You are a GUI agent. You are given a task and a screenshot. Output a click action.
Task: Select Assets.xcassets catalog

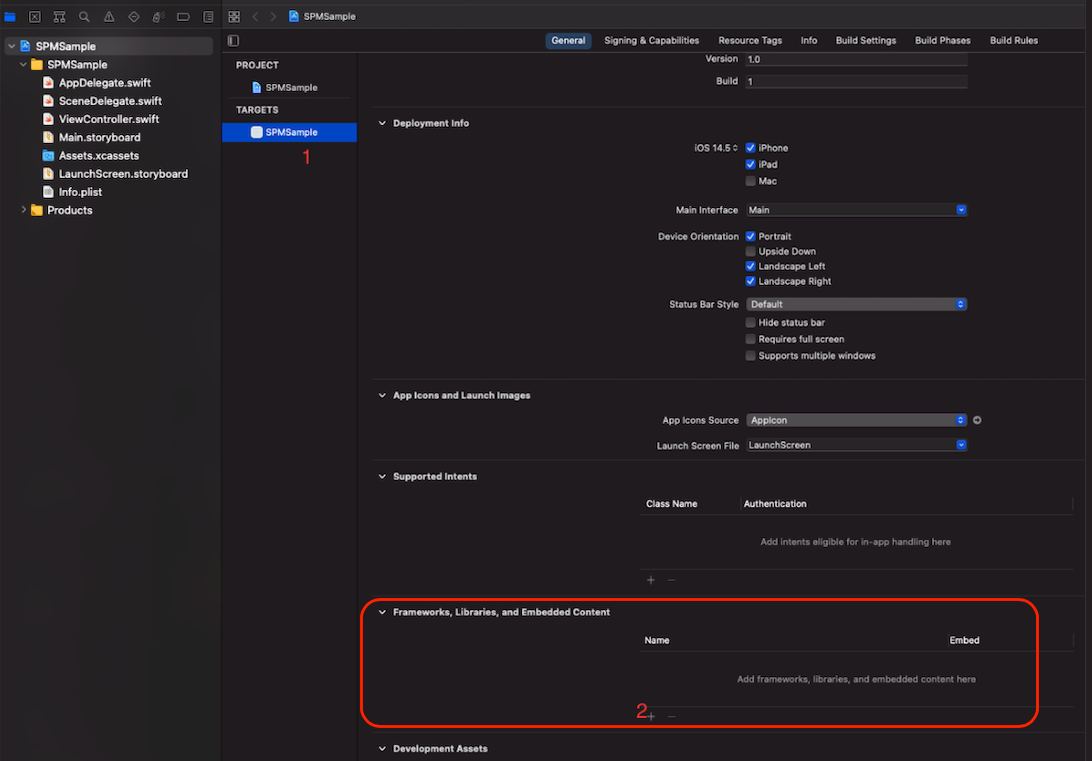coord(99,155)
